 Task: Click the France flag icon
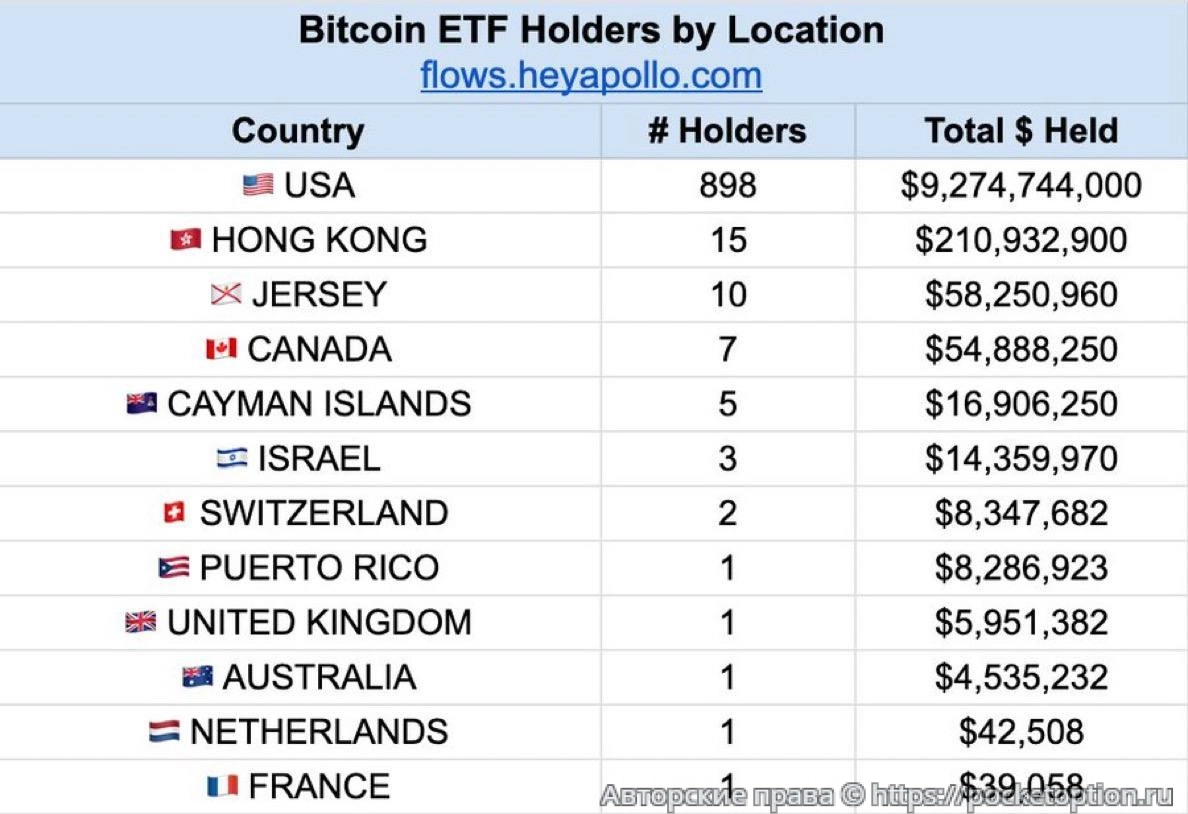pyautogui.click(x=222, y=786)
